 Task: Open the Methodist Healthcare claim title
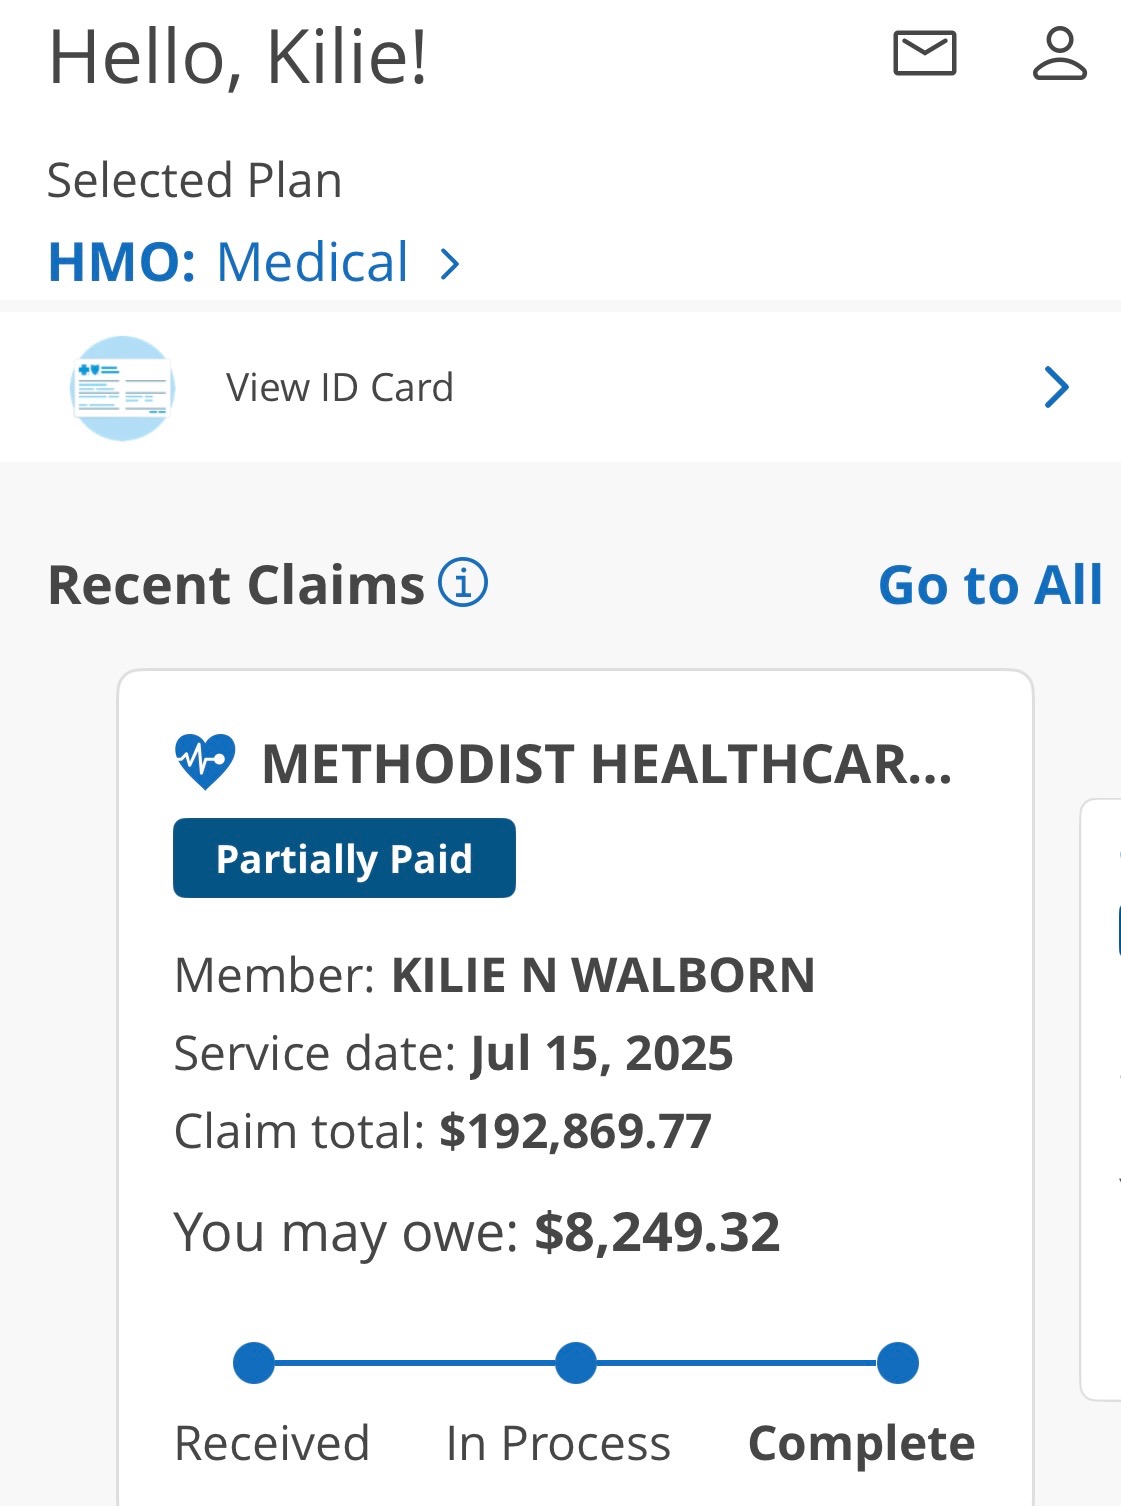point(607,764)
